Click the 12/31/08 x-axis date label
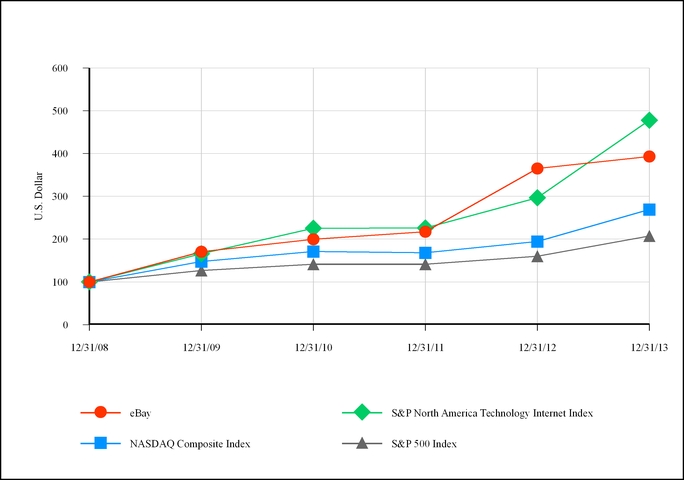The image size is (684, 480). pyautogui.click(x=89, y=345)
